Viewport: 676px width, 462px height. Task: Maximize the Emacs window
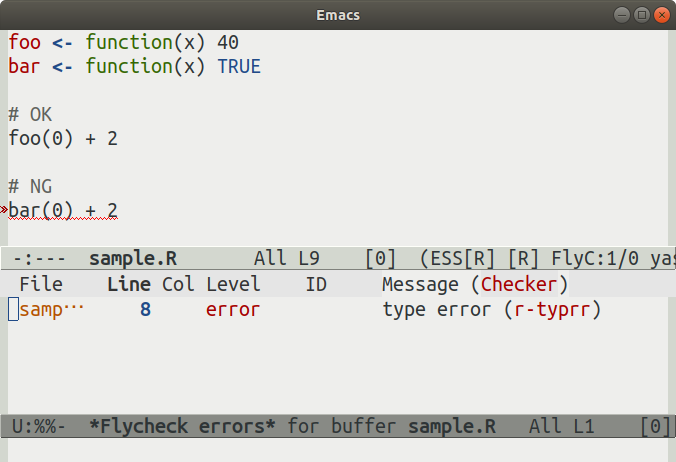click(x=640, y=15)
